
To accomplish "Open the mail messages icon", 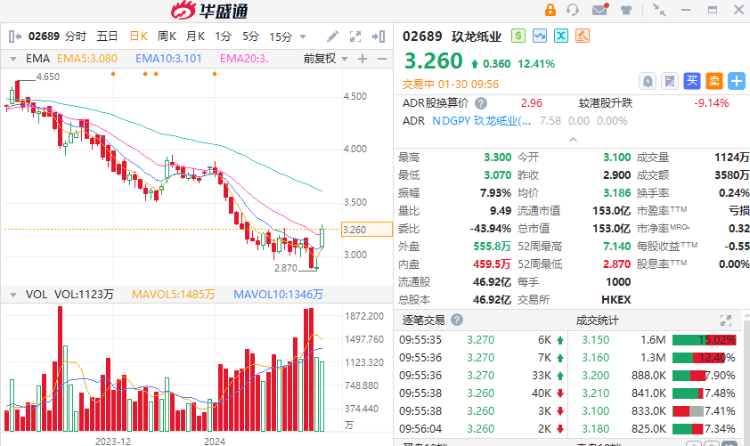I will click(600, 10).
